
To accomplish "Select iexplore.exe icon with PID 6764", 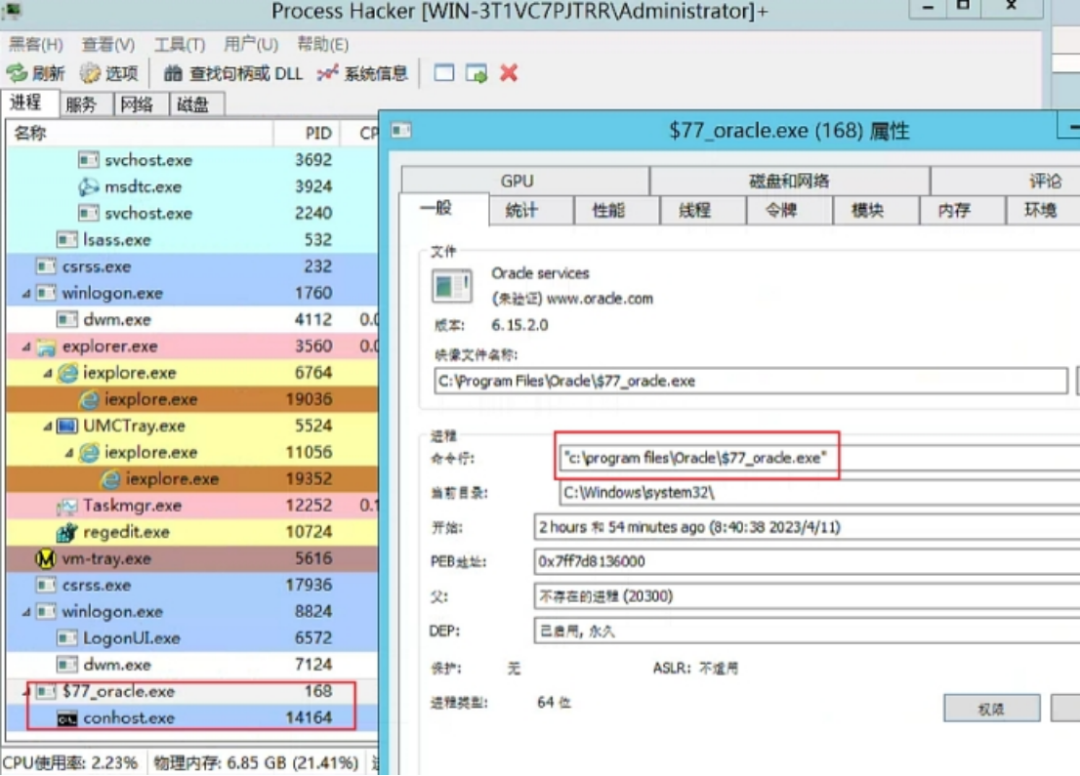I will (x=68, y=373).
